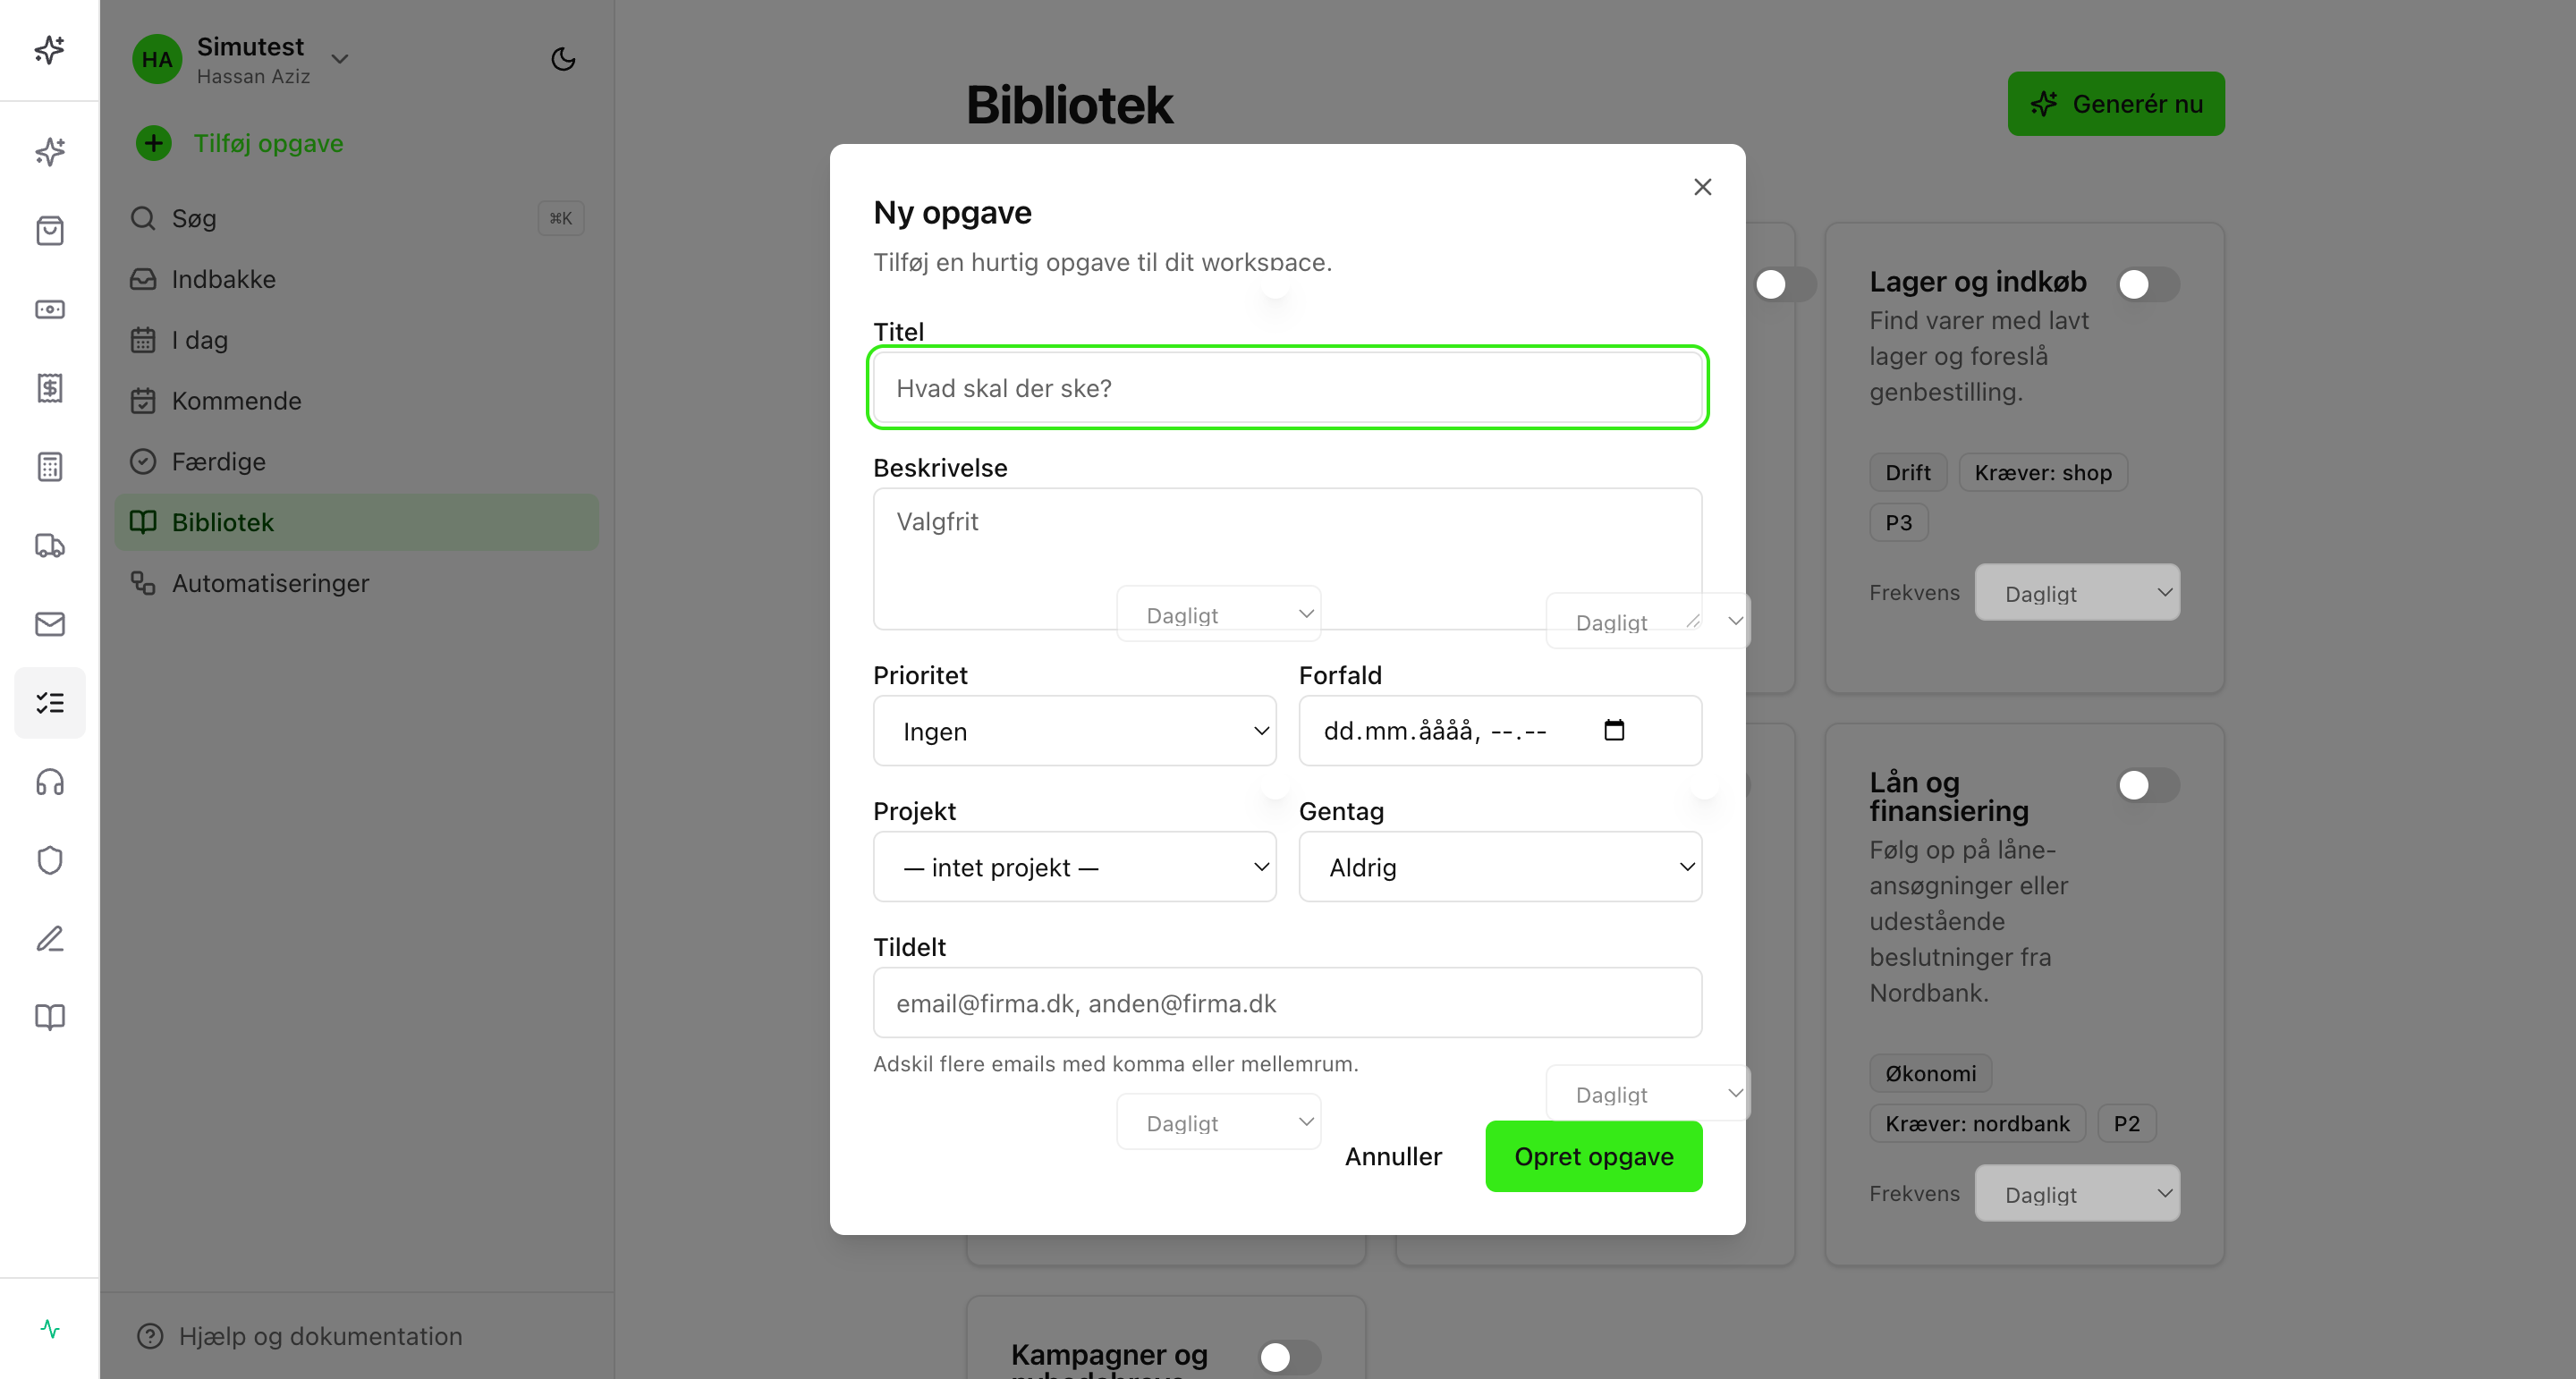Open the shopping bag icon in rail
The image size is (2576, 1379).
click(49, 231)
